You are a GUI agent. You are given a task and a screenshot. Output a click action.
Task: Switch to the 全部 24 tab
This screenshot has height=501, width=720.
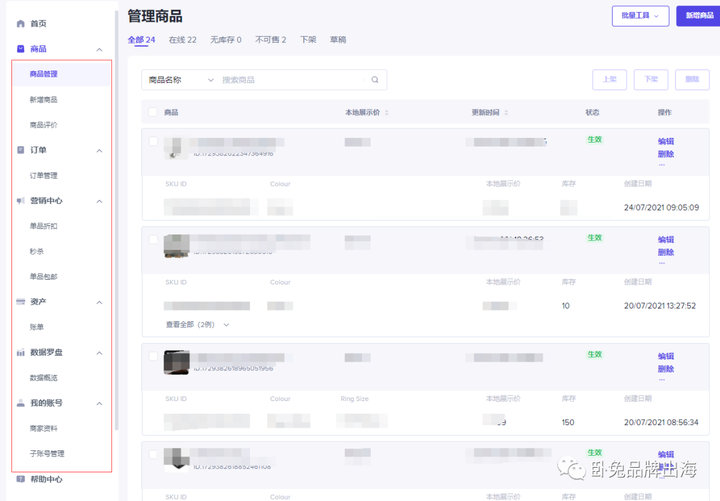pyautogui.click(x=141, y=40)
